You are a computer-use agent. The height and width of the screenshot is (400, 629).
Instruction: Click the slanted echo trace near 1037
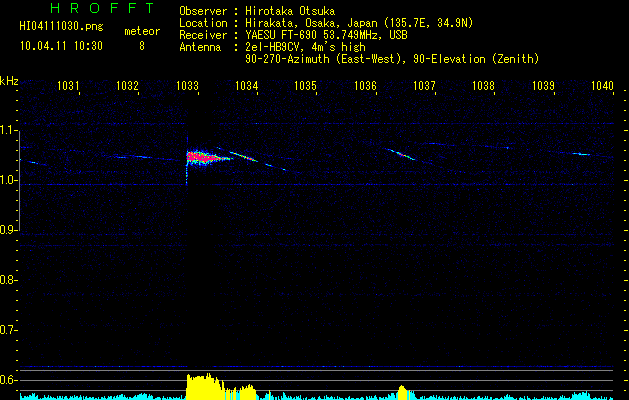[x=401, y=154]
